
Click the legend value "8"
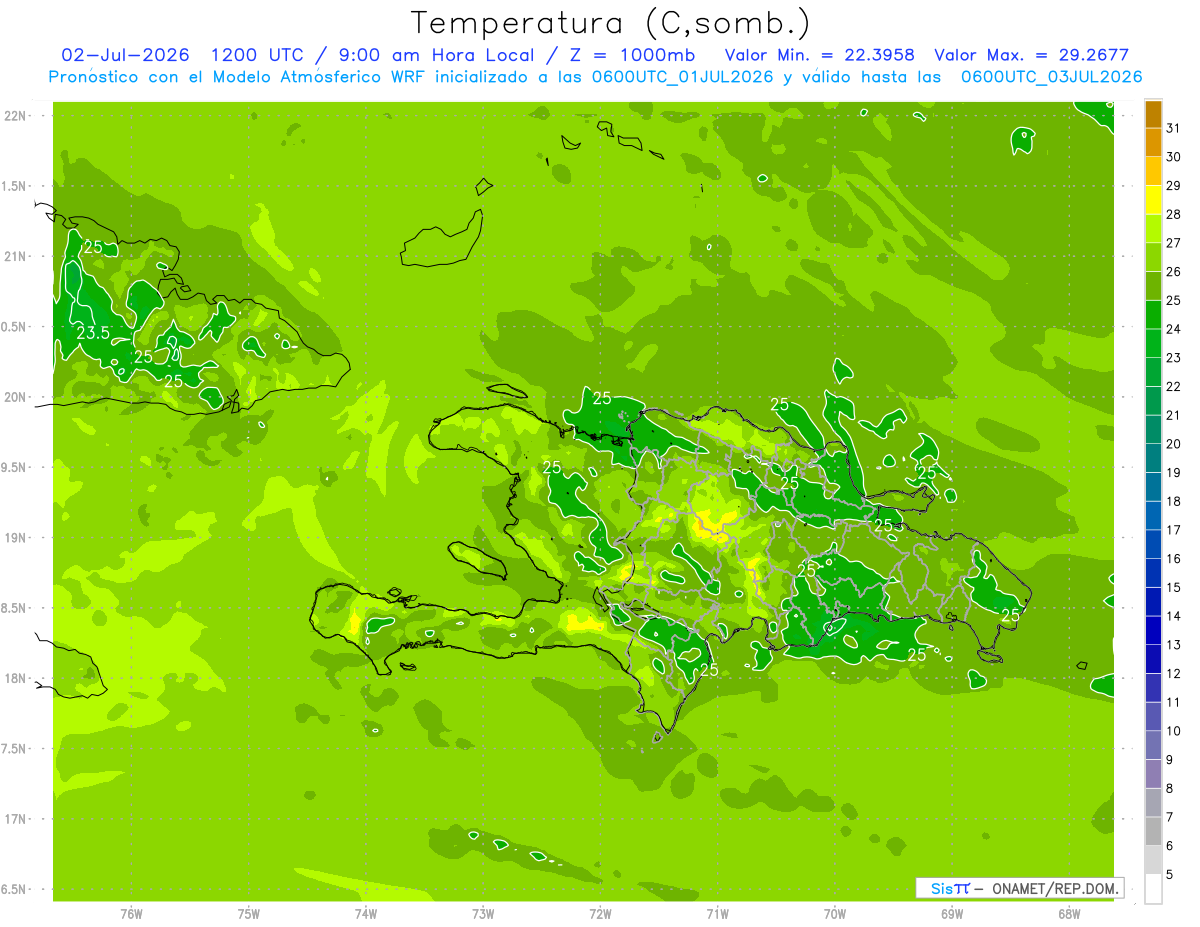coord(1169,788)
